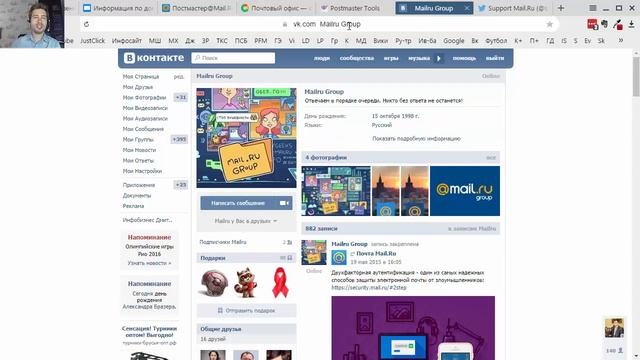The image size is (640, 360).
Task: Click the VK search field
Action: [233, 58]
